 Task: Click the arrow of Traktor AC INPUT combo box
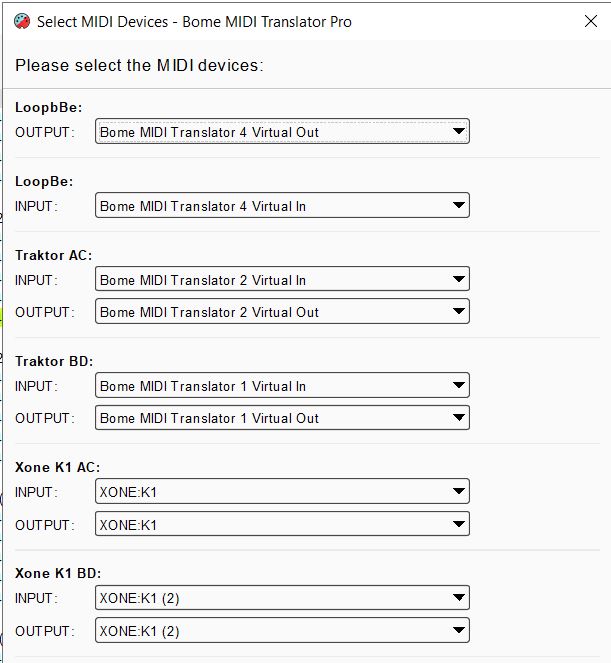[x=458, y=280]
